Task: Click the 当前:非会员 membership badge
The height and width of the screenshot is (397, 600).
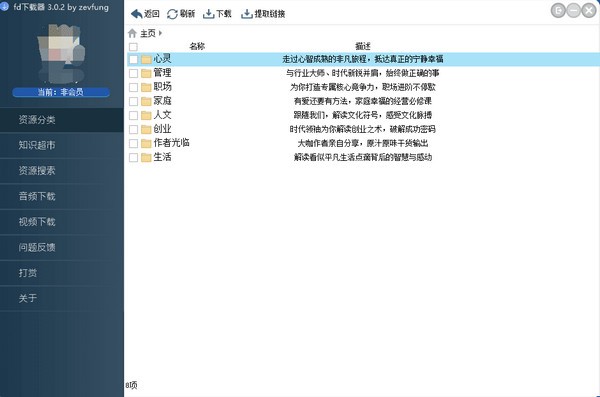Action: [x=61, y=92]
